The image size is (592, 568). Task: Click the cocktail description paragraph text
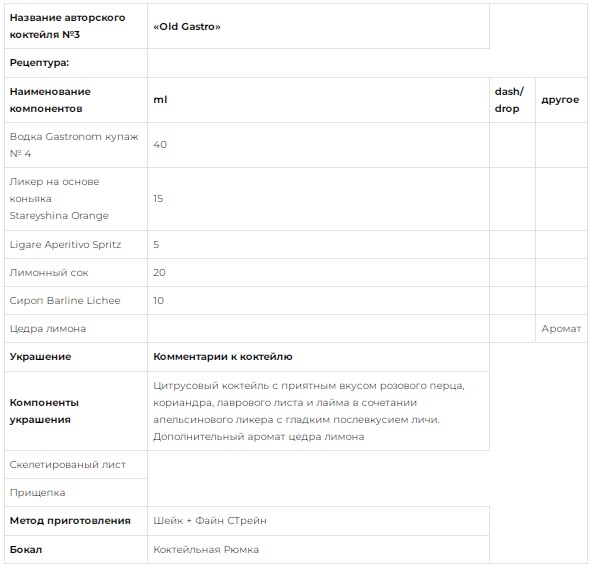point(309,411)
